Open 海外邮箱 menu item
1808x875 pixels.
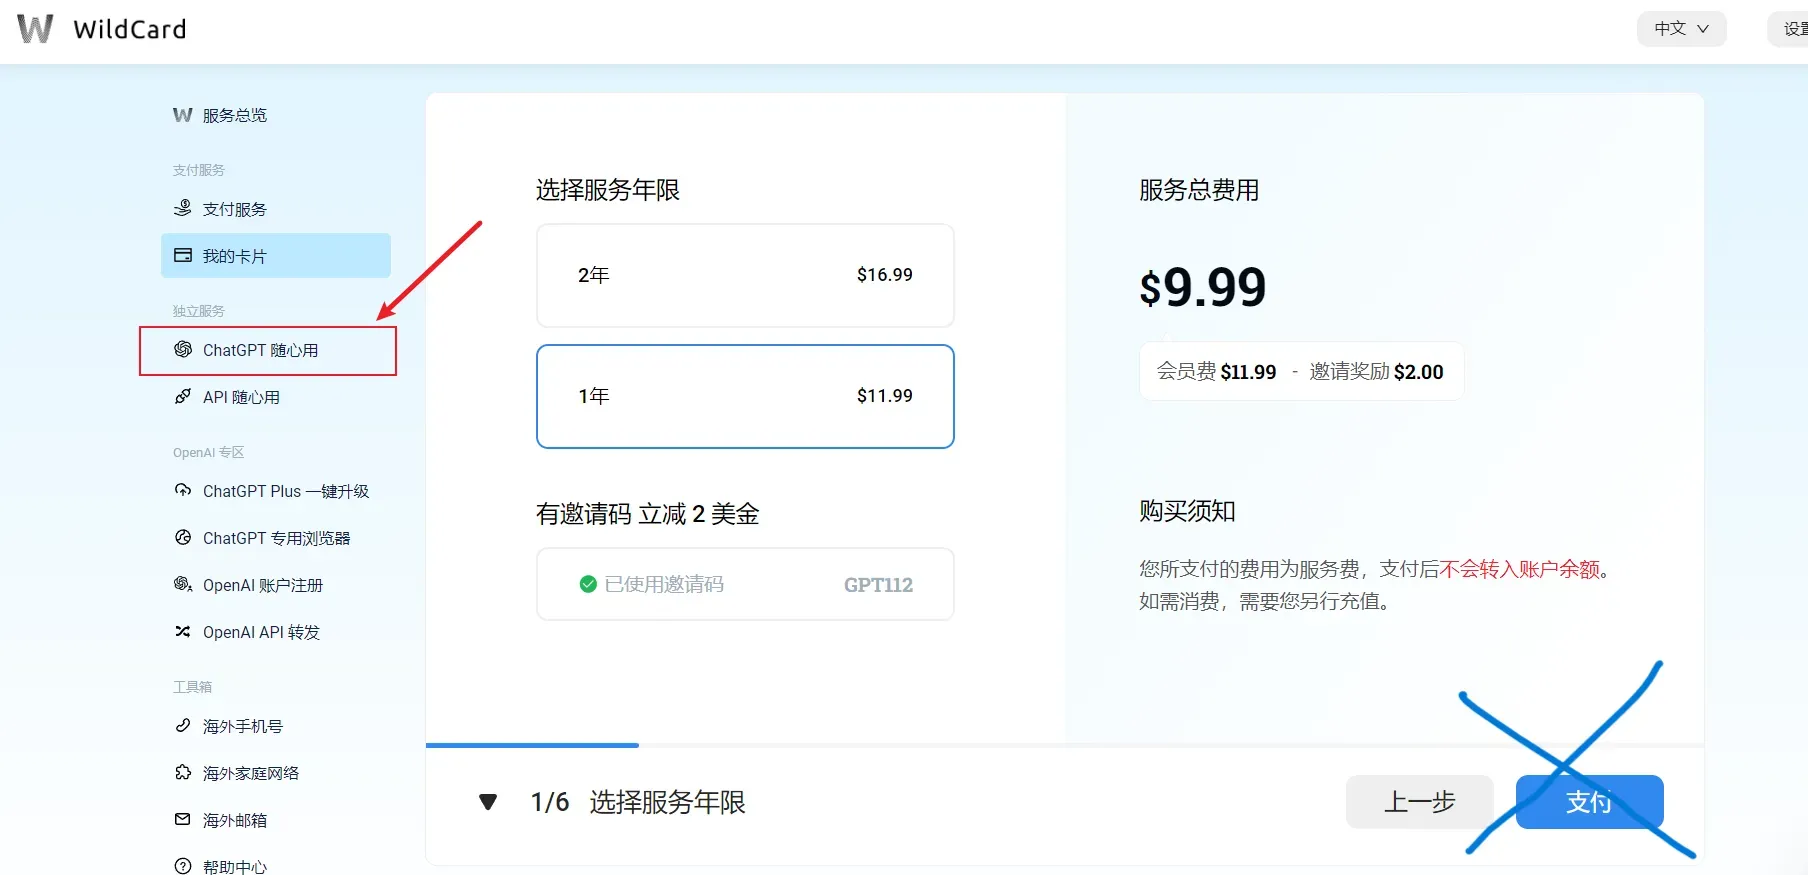(276, 820)
